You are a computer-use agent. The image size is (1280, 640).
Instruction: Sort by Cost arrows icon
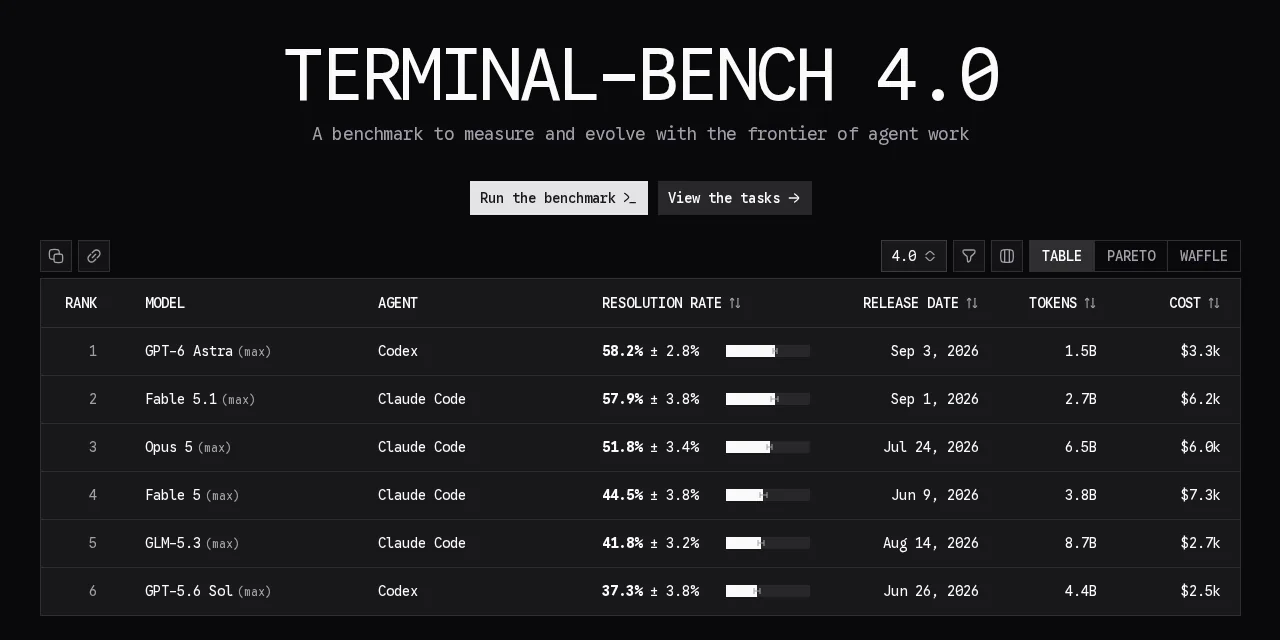1214,303
